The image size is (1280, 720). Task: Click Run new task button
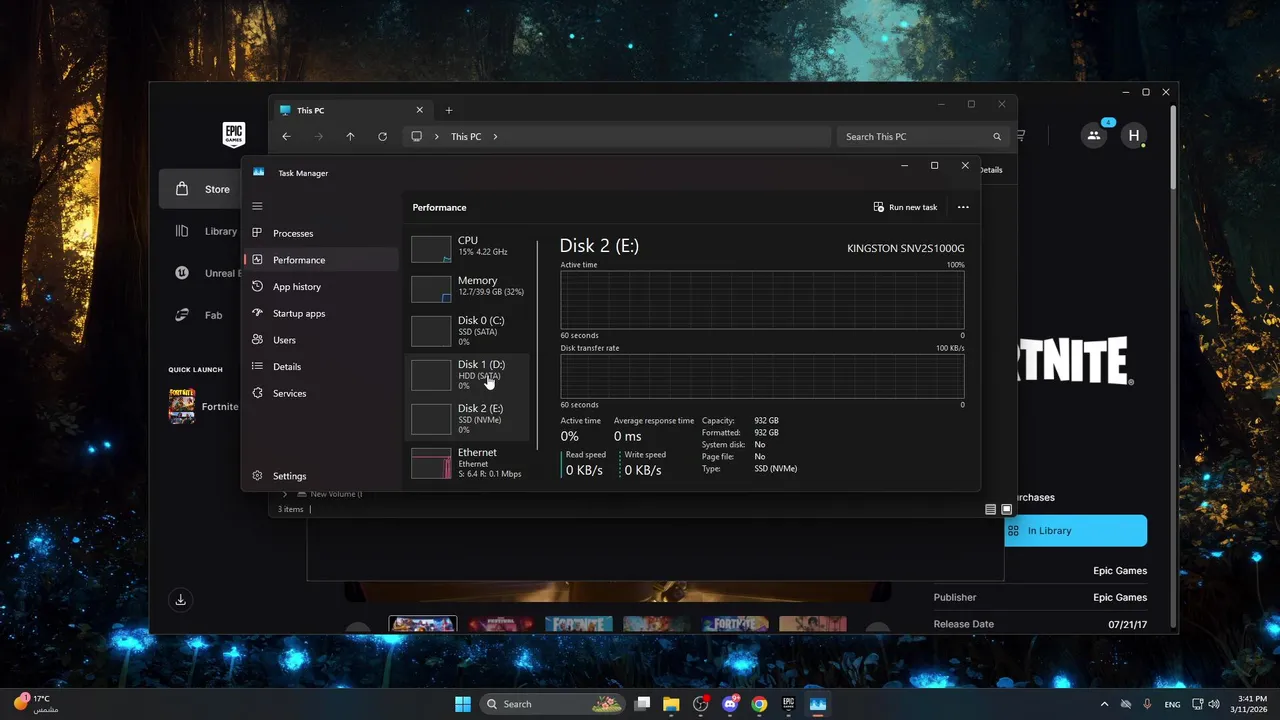tap(905, 207)
